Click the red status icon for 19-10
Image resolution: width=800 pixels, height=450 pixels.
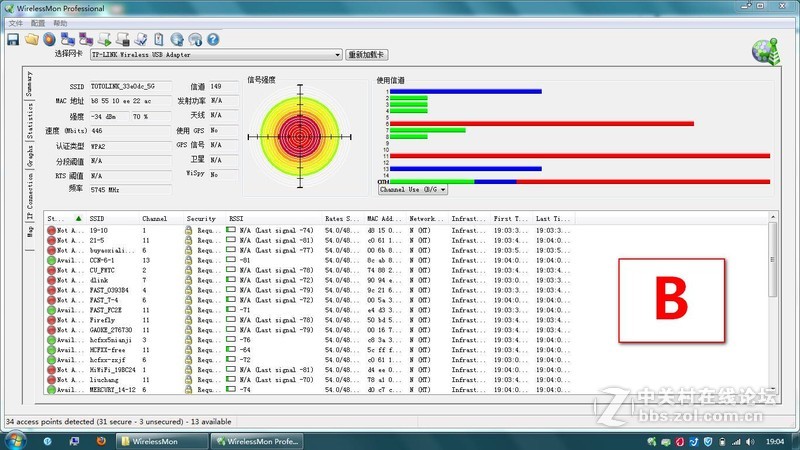pyautogui.click(x=51, y=231)
